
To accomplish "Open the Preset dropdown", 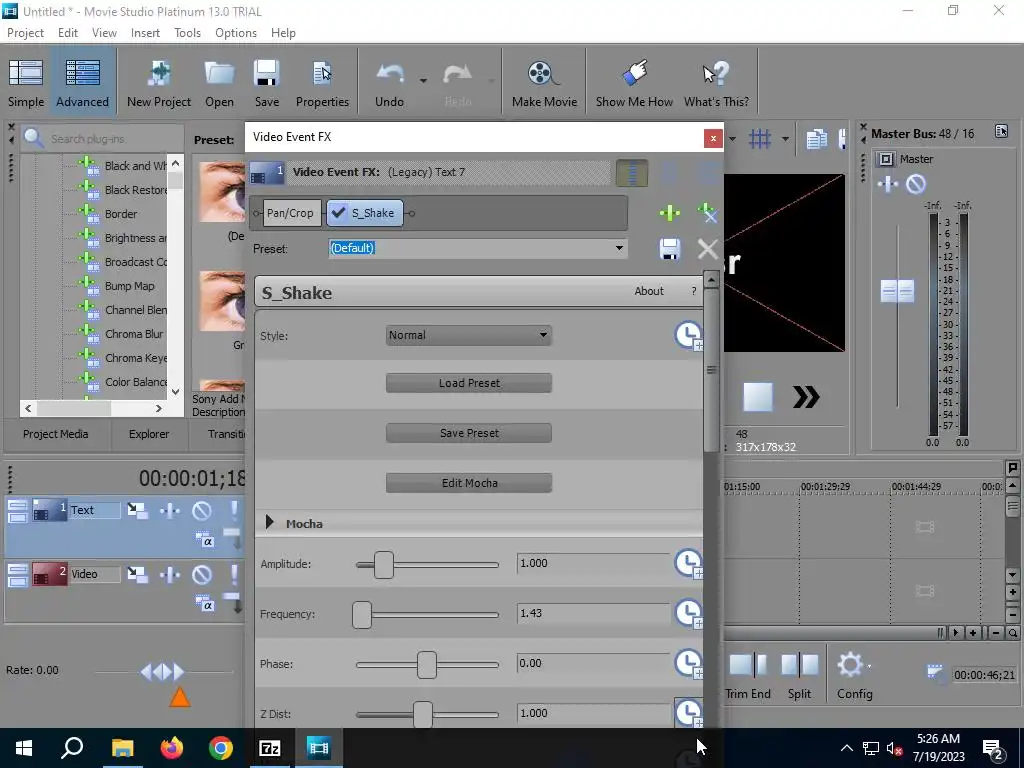I will (618, 248).
